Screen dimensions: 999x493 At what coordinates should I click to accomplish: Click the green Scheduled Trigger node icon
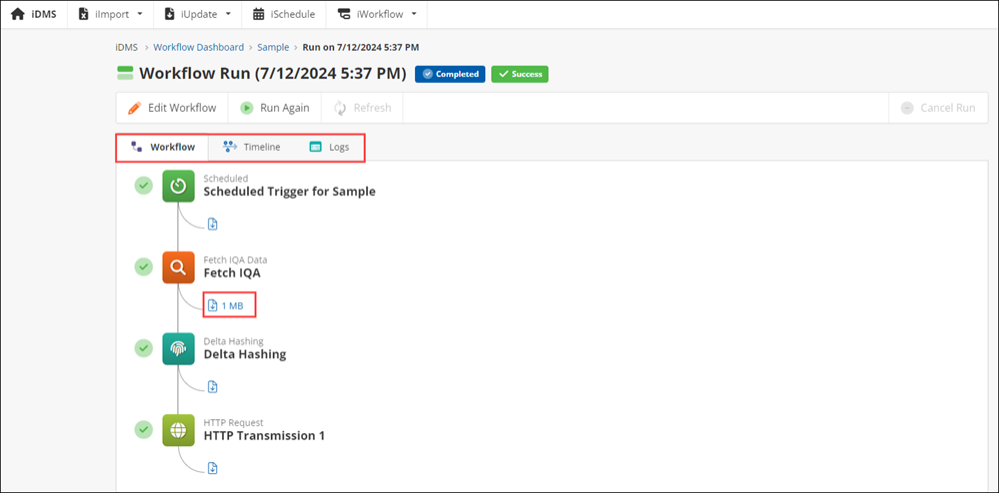(x=178, y=186)
